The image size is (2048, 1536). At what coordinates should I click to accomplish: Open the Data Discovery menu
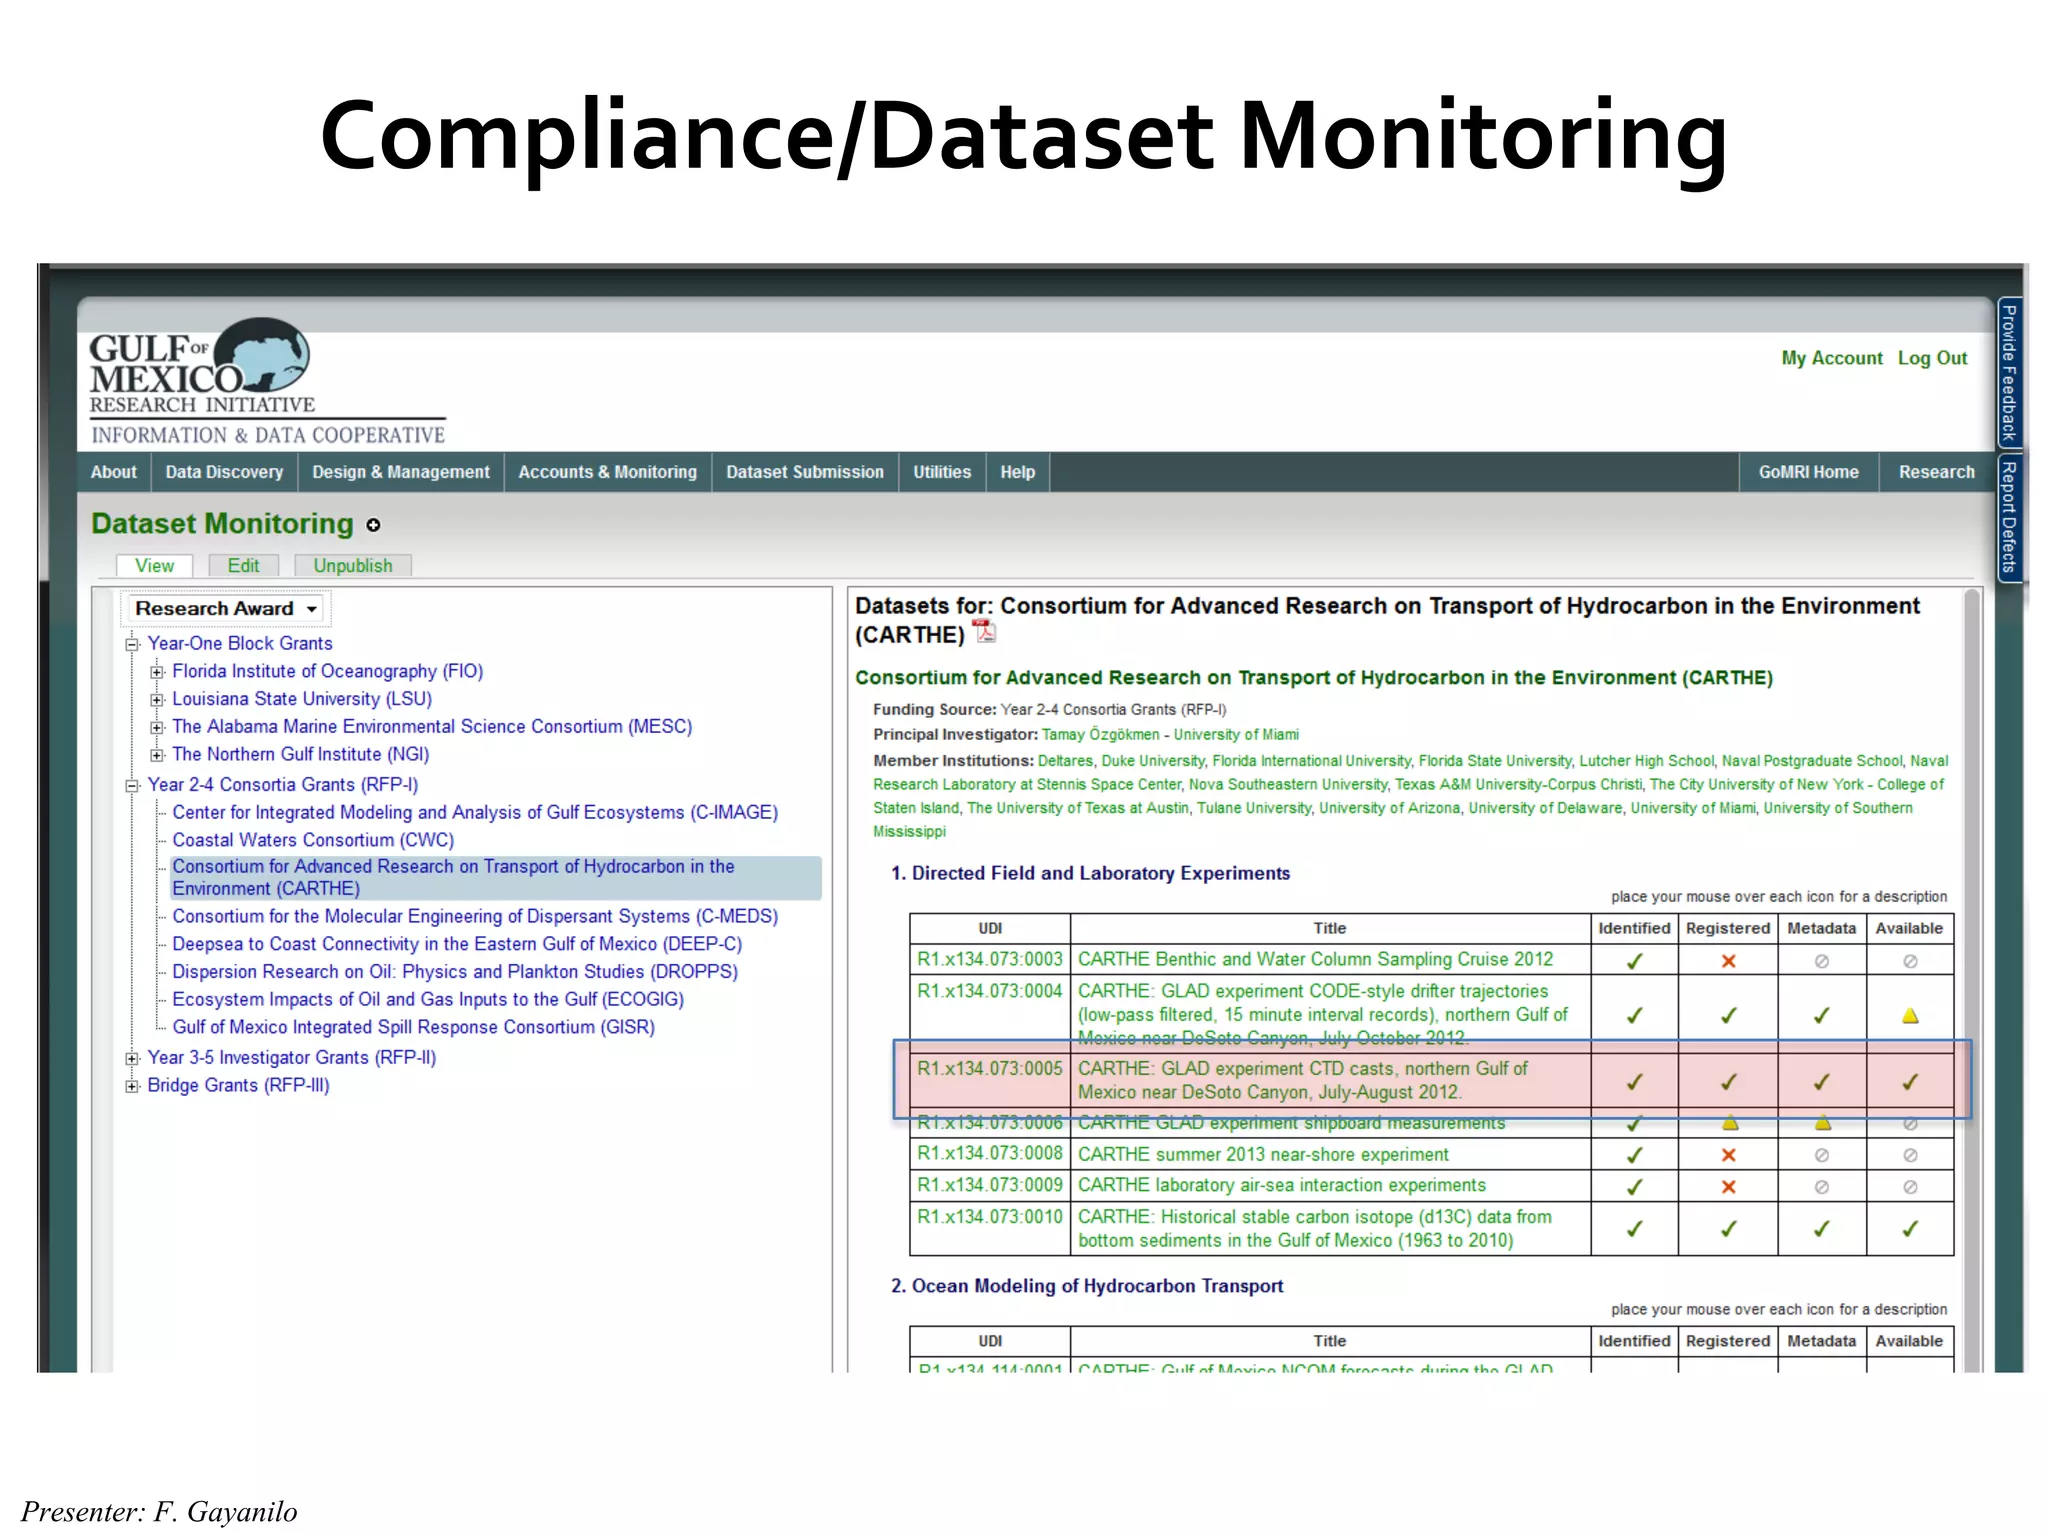tap(224, 472)
